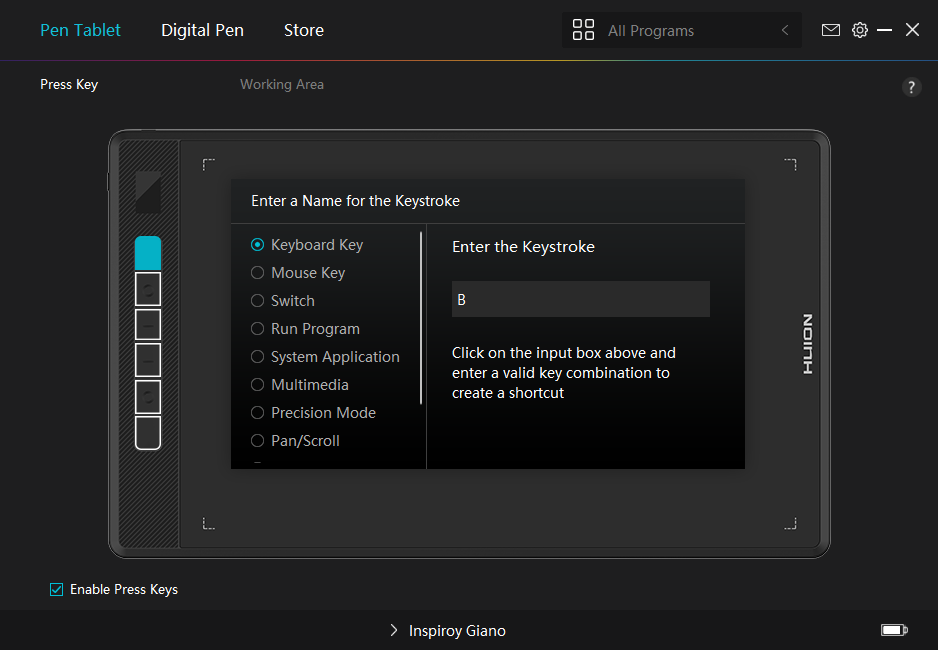Viewport: 938px width, 650px height.
Task: Click the help question mark icon
Action: coord(911,87)
